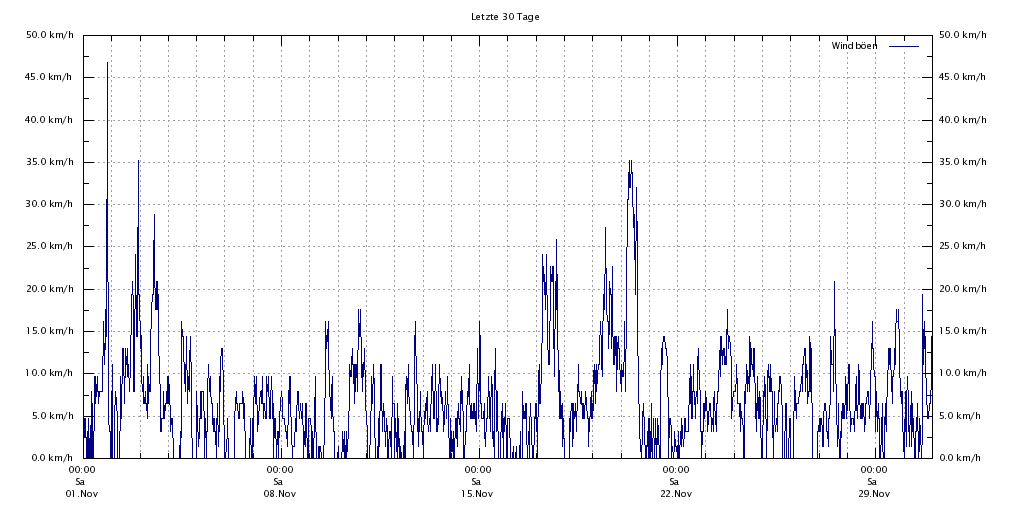
Task: Select the 08.Nov date label on the x-axis
Action: pyautogui.click(x=280, y=493)
